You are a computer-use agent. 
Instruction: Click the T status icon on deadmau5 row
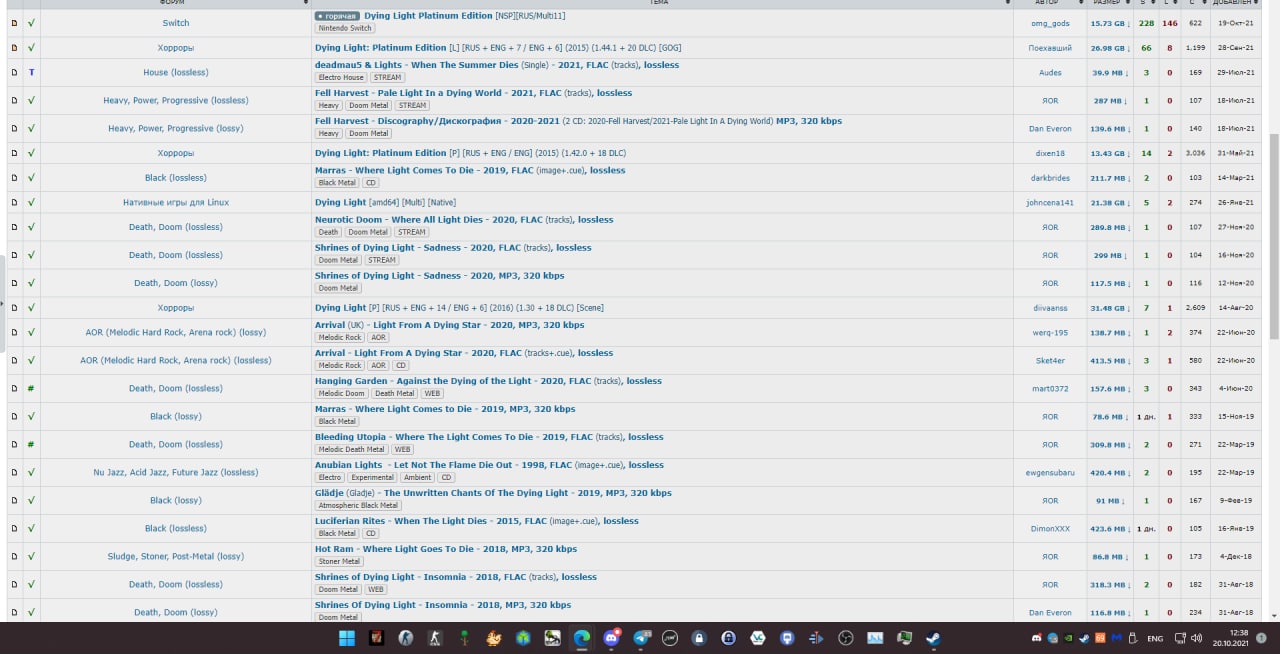[x=31, y=72]
